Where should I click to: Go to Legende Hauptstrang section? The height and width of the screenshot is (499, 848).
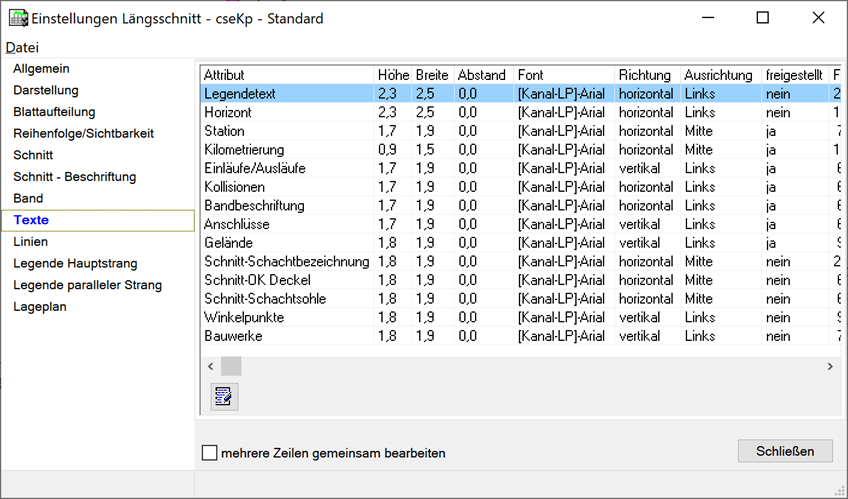73,264
